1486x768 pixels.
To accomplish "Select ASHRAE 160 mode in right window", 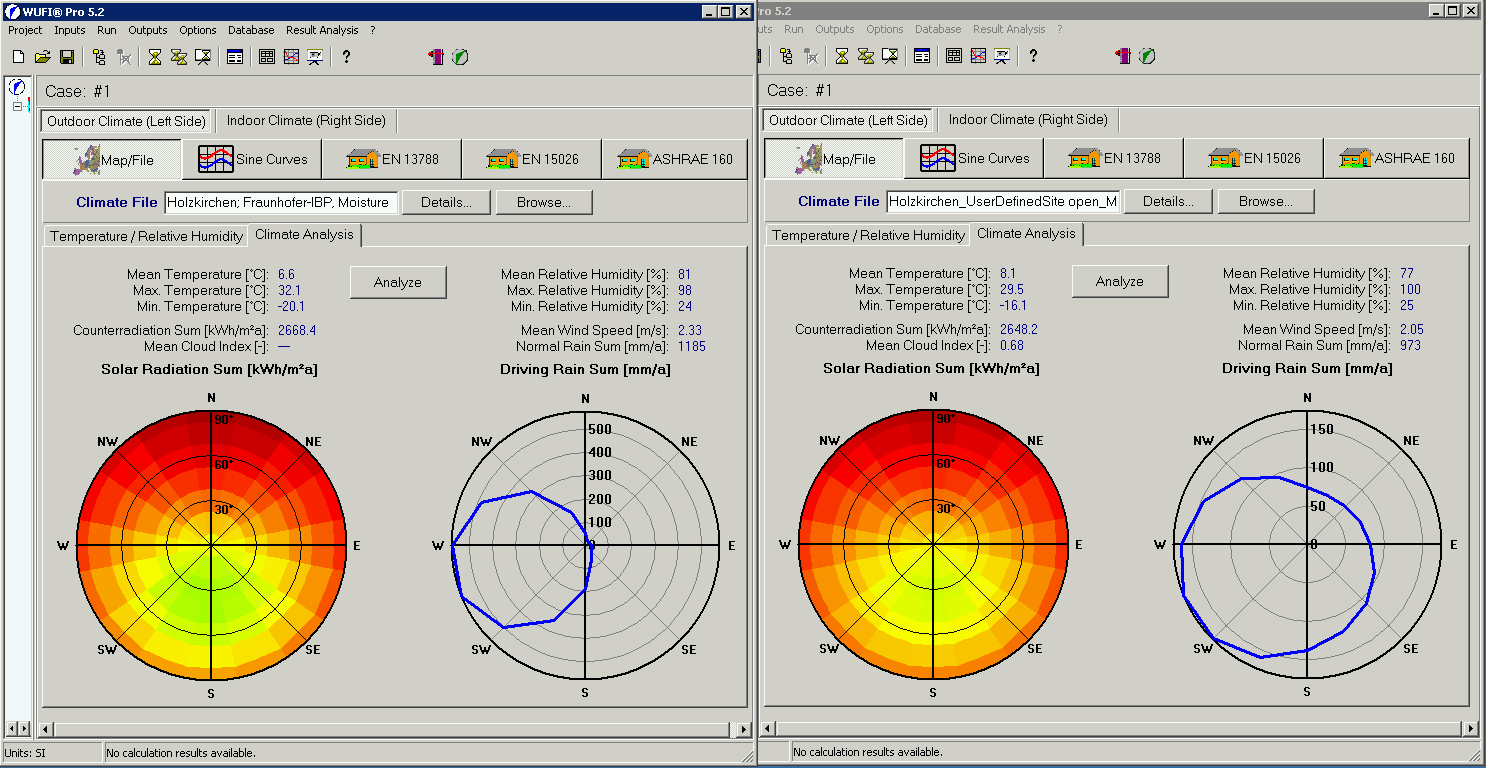I will pyautogui.click(x=1399, y=158).
